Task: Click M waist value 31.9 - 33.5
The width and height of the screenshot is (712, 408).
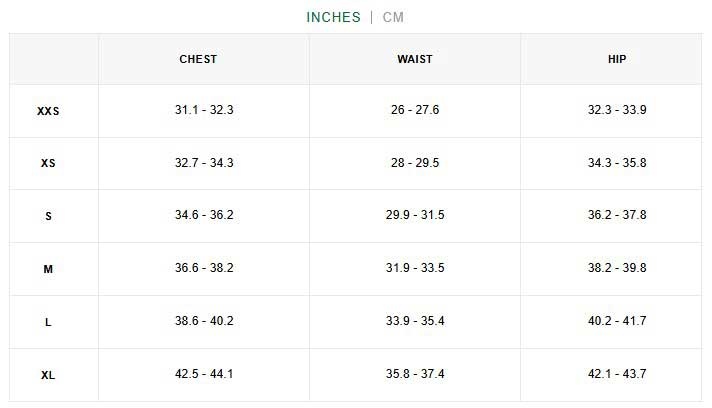Action: (x=417, y=268)
